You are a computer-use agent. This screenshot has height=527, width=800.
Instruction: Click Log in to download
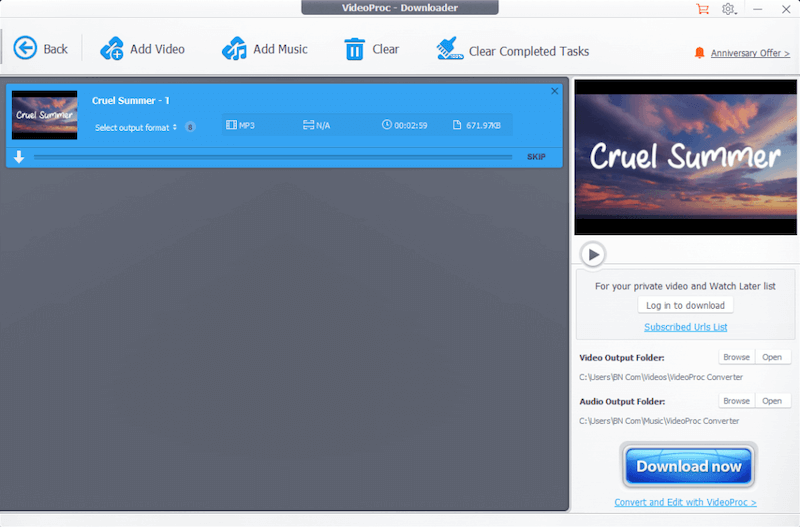pyautogui.click(x=685, y=305)
